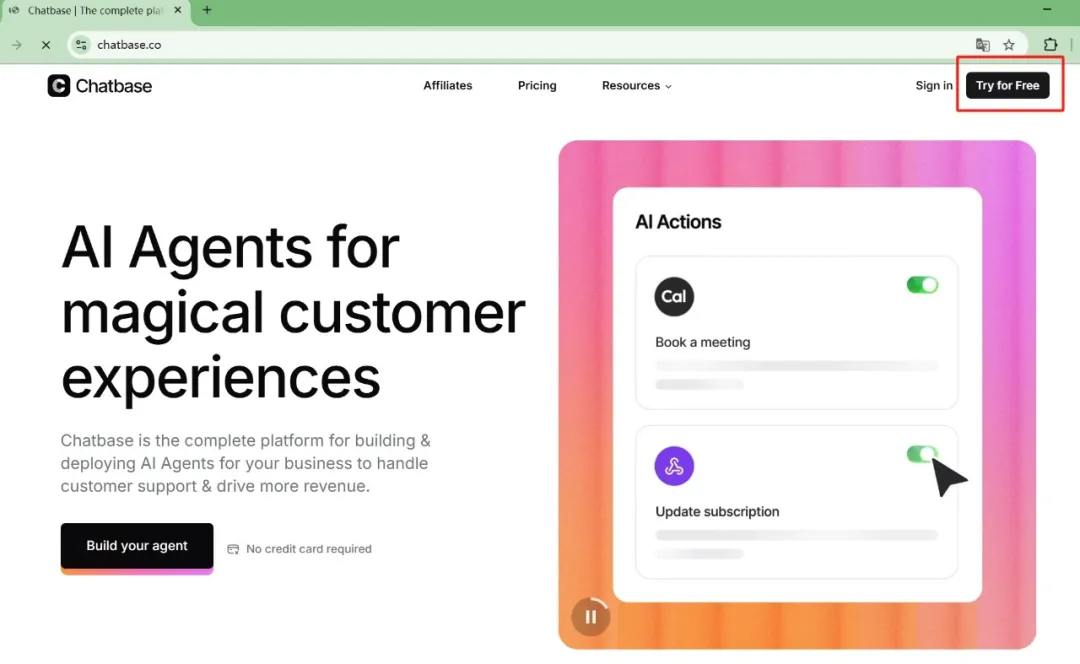Image resolution: width=1080 pixels, height=664 pixels.
Task: Open site information icon in address bar
Action: tap(81, 45)
